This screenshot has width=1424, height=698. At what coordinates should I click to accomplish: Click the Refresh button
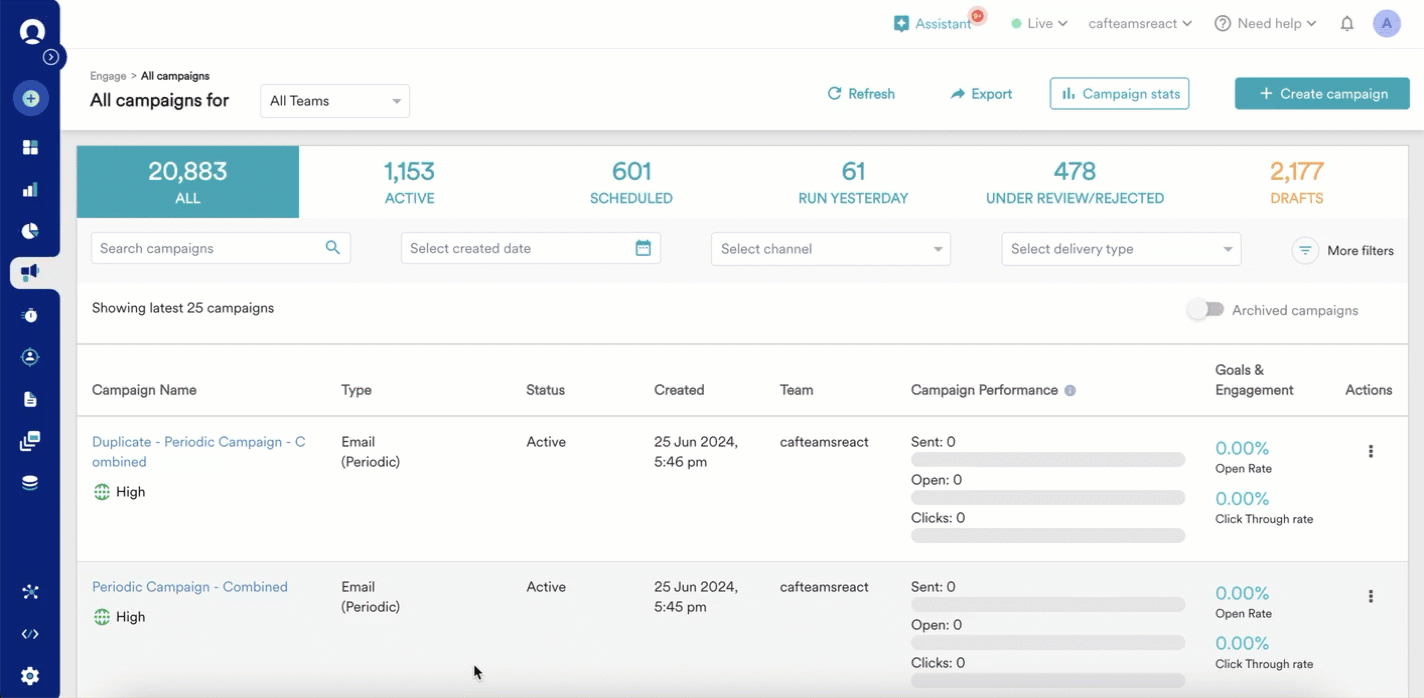pos(861,94)
